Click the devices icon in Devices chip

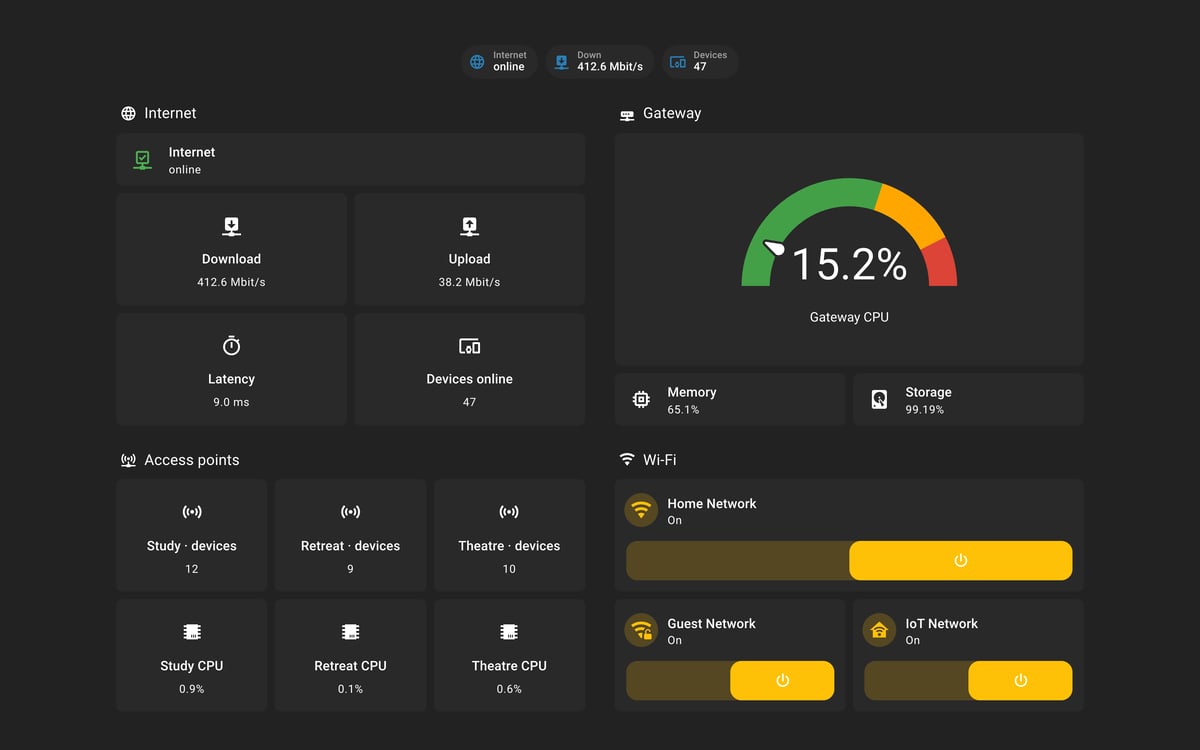coord(678,62)
